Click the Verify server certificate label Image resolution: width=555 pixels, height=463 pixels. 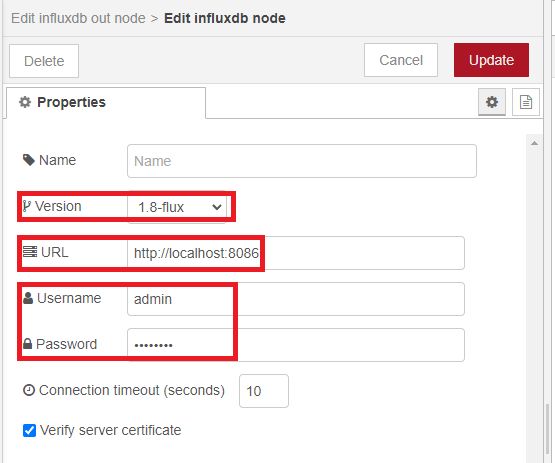[x=110, y=430]
